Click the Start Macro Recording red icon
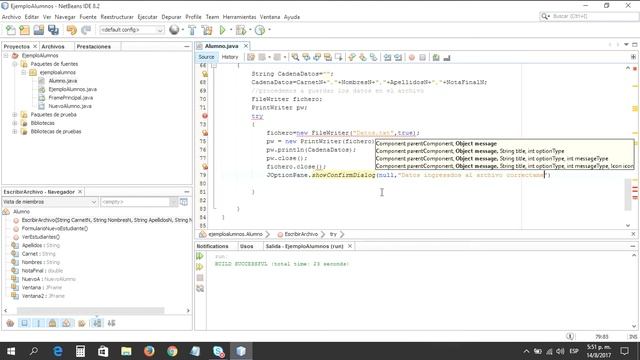 [x=411, y=58]
